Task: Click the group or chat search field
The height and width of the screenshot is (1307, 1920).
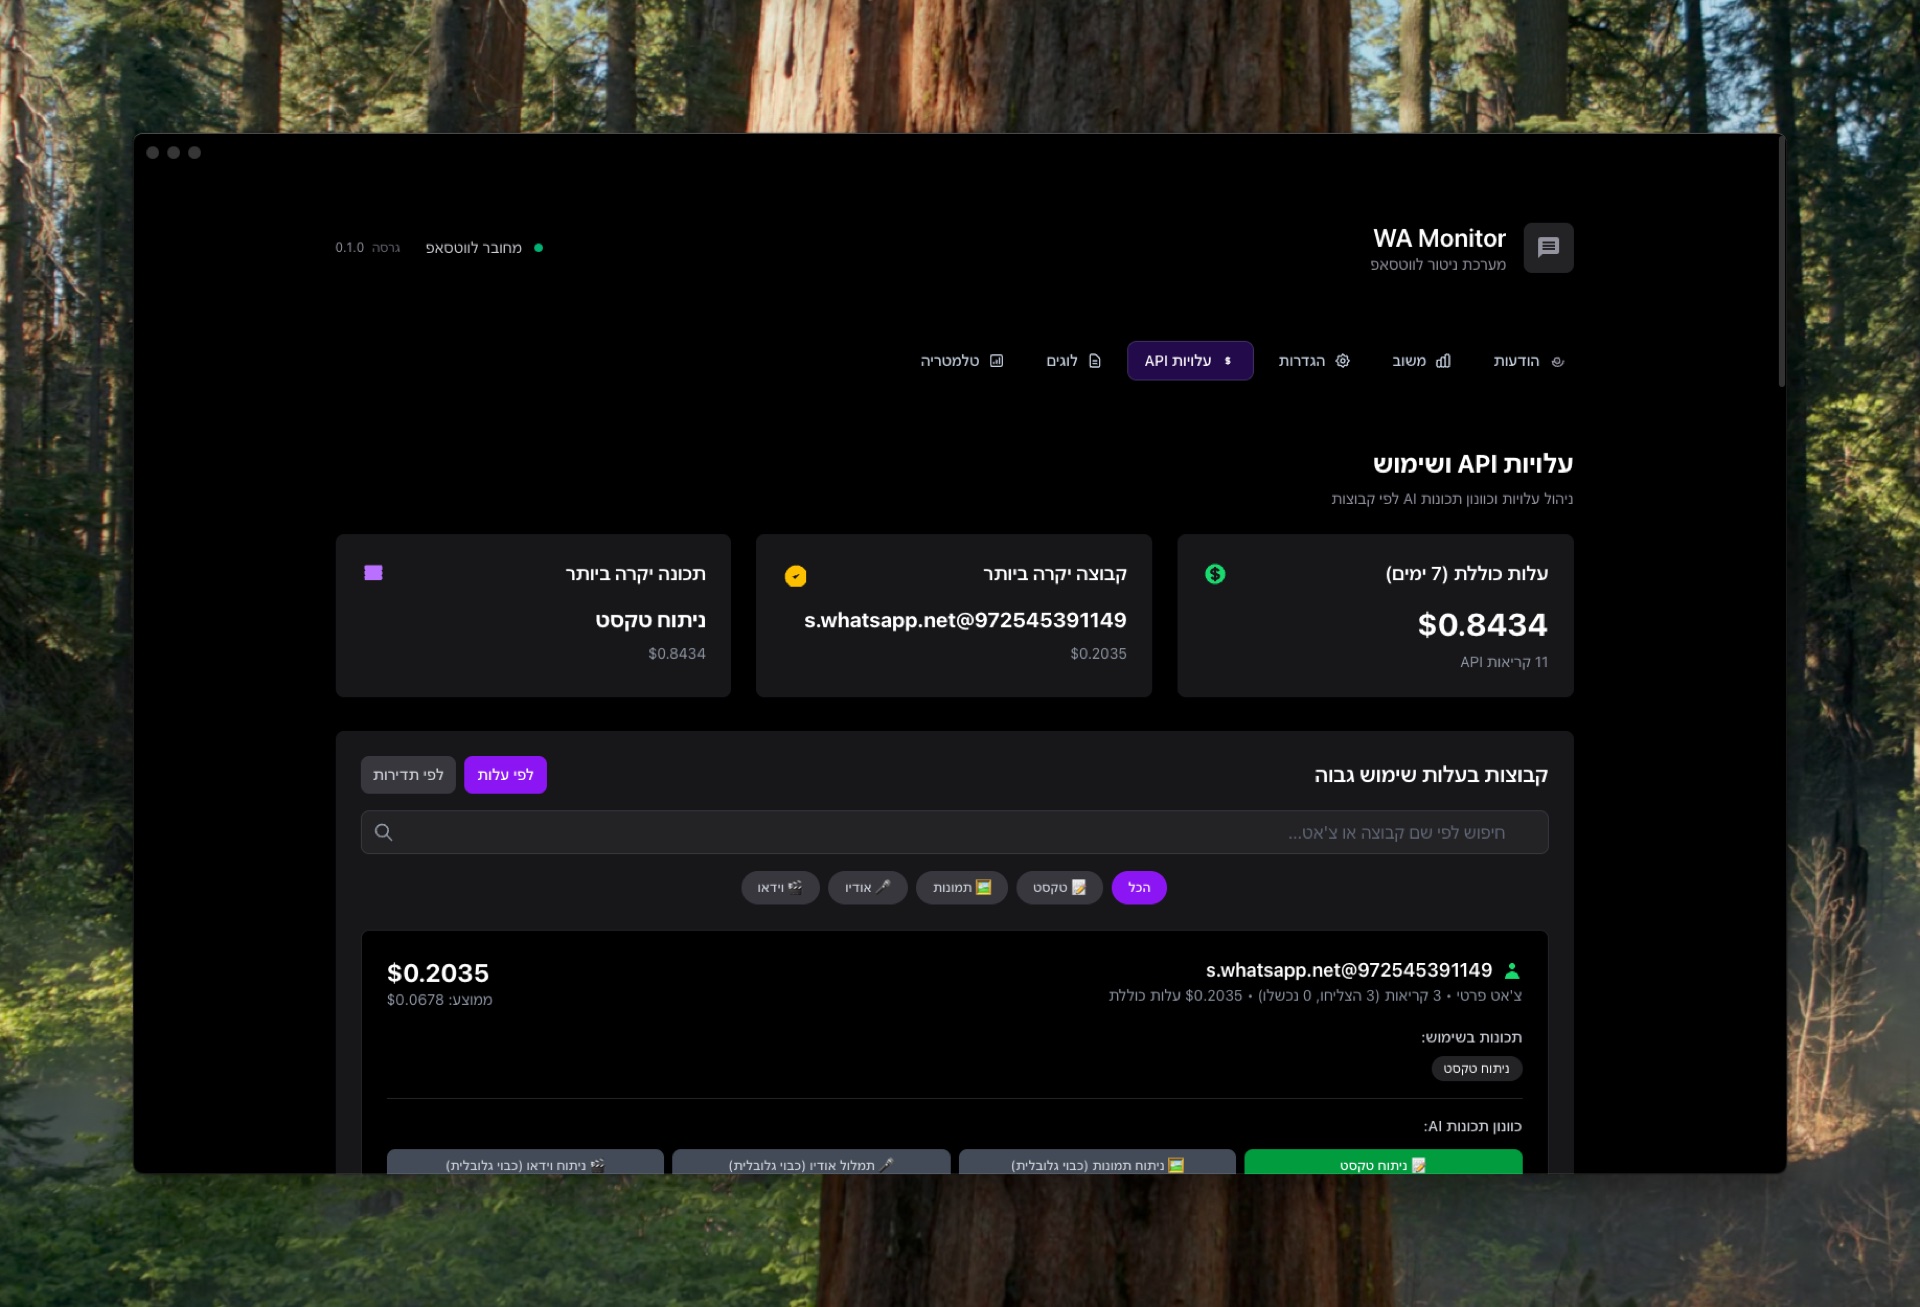Action: [x=954, y=832]
